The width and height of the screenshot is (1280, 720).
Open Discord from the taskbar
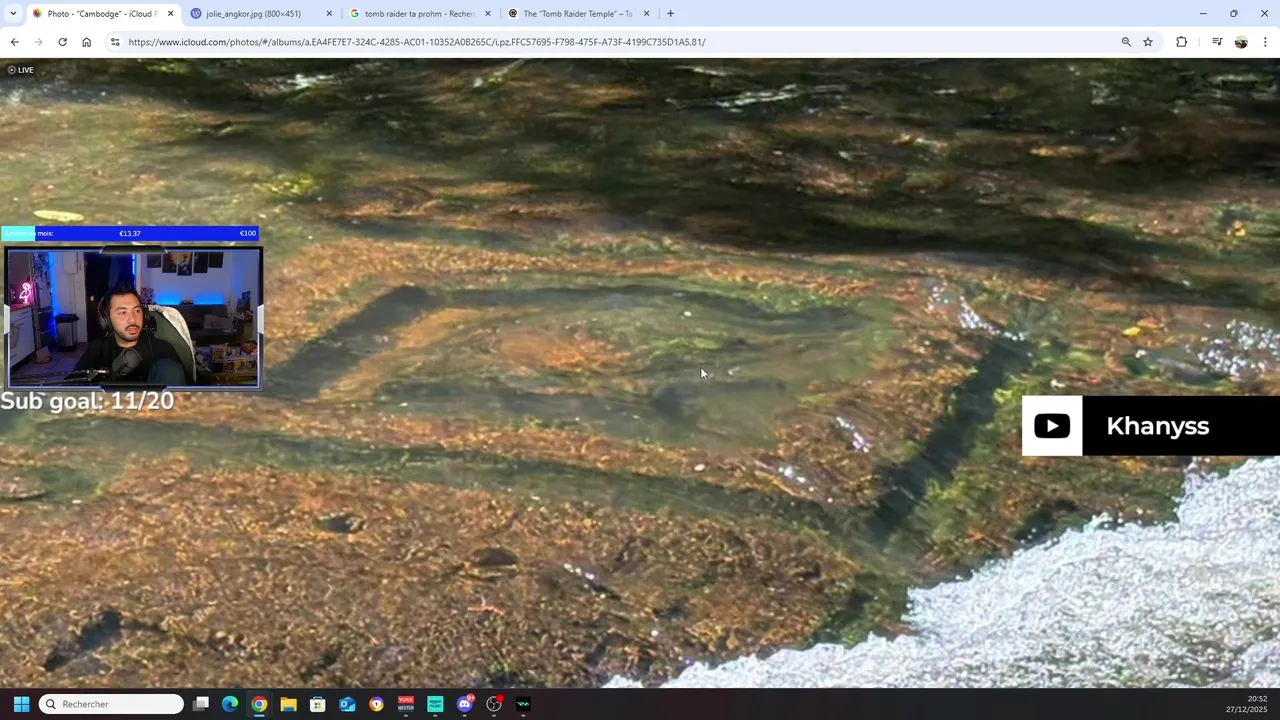click(x=464, y=704)
